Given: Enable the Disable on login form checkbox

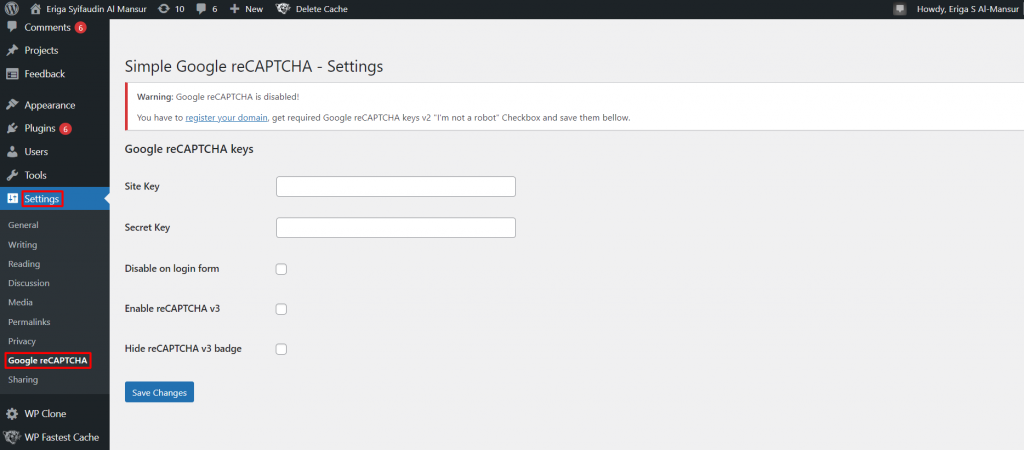Looking at the screenshot, I should tap(281, 269).
